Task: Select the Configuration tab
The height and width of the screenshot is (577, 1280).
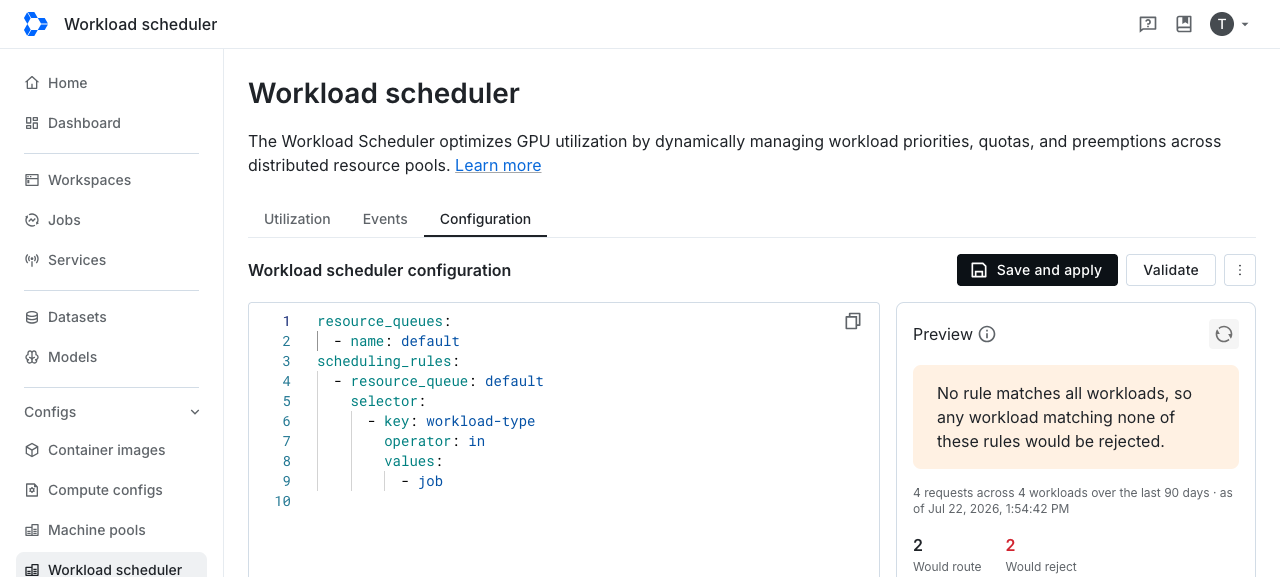Action: pos(485,219)
